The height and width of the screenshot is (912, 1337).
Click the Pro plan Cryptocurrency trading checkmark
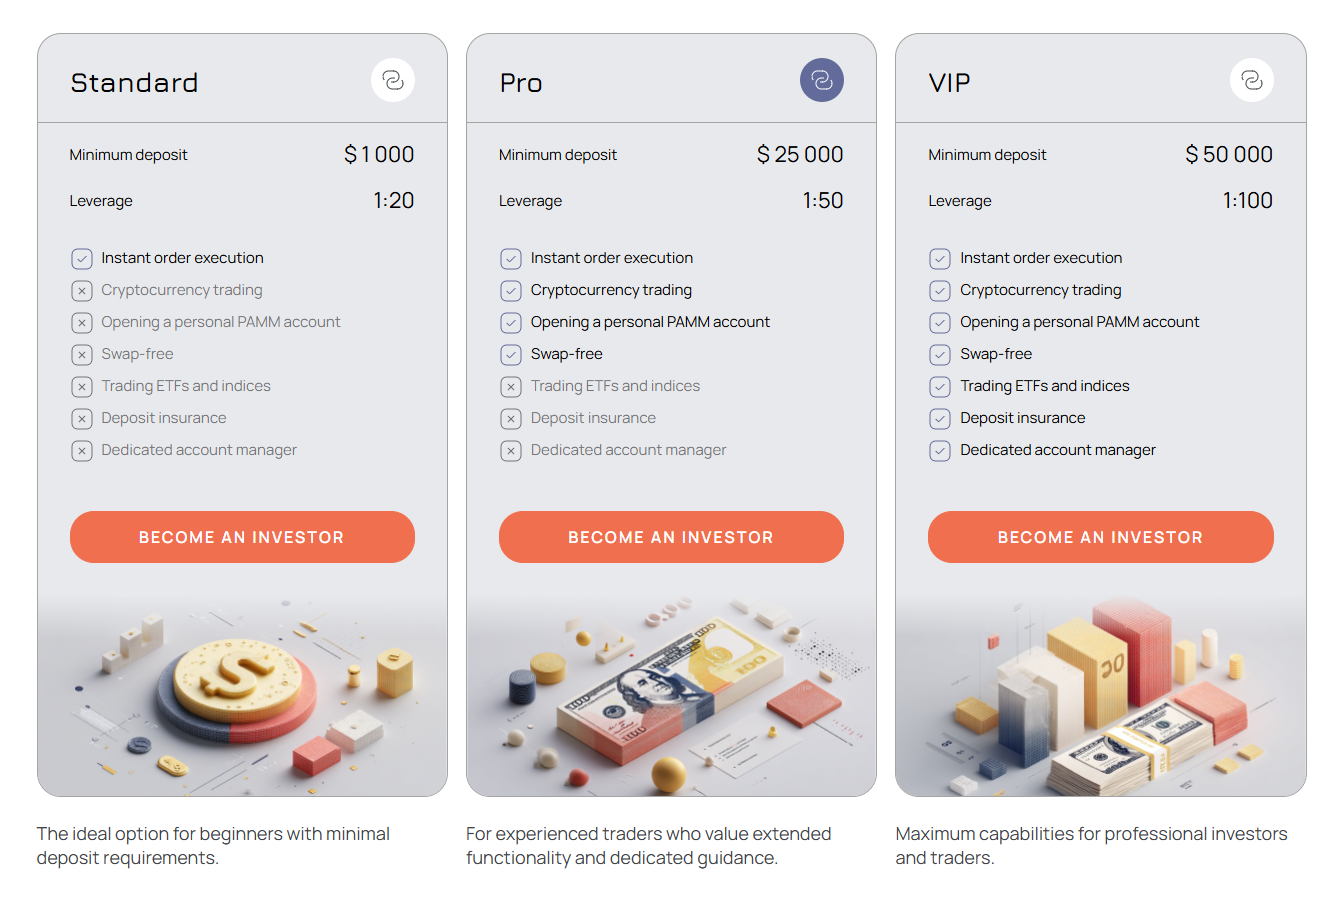pyautogui.click(x=511, y=291)
